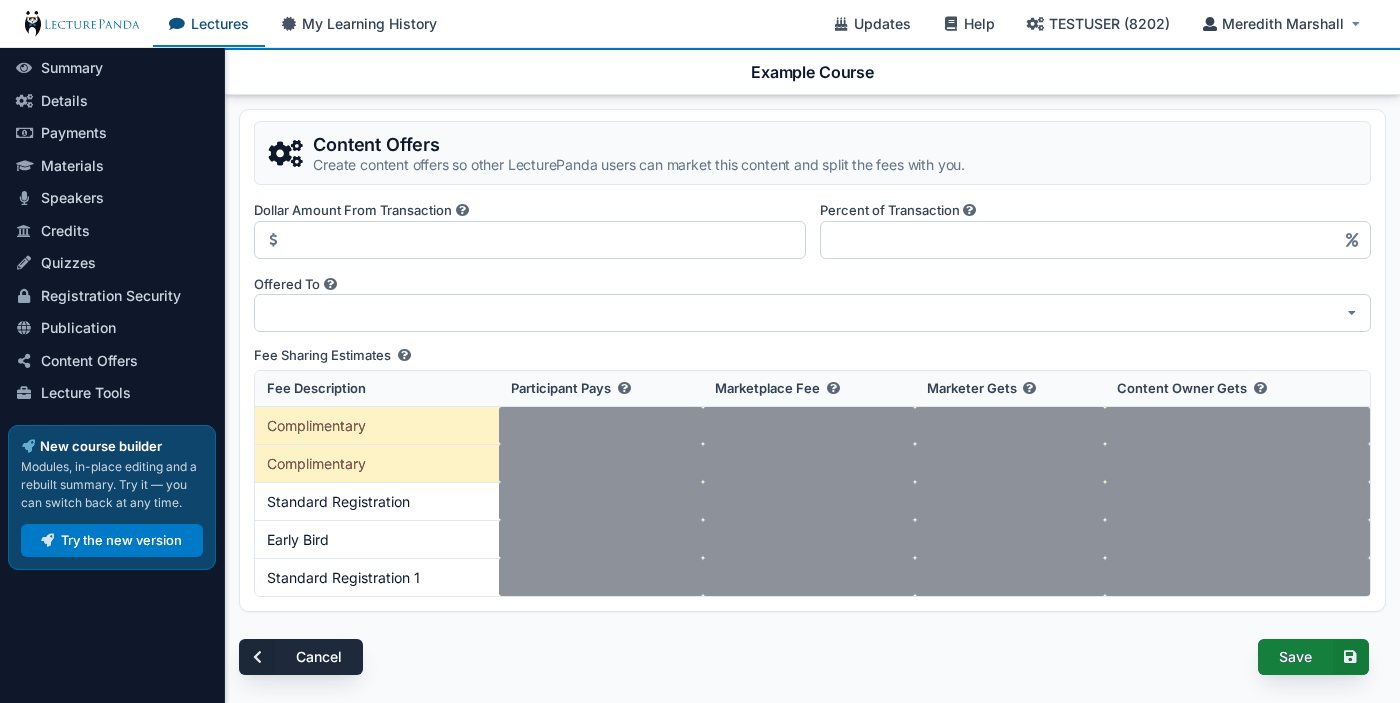Click the help icon beside Percent of Transaction
Screen dimensions: 1400x703
point(970,210)
